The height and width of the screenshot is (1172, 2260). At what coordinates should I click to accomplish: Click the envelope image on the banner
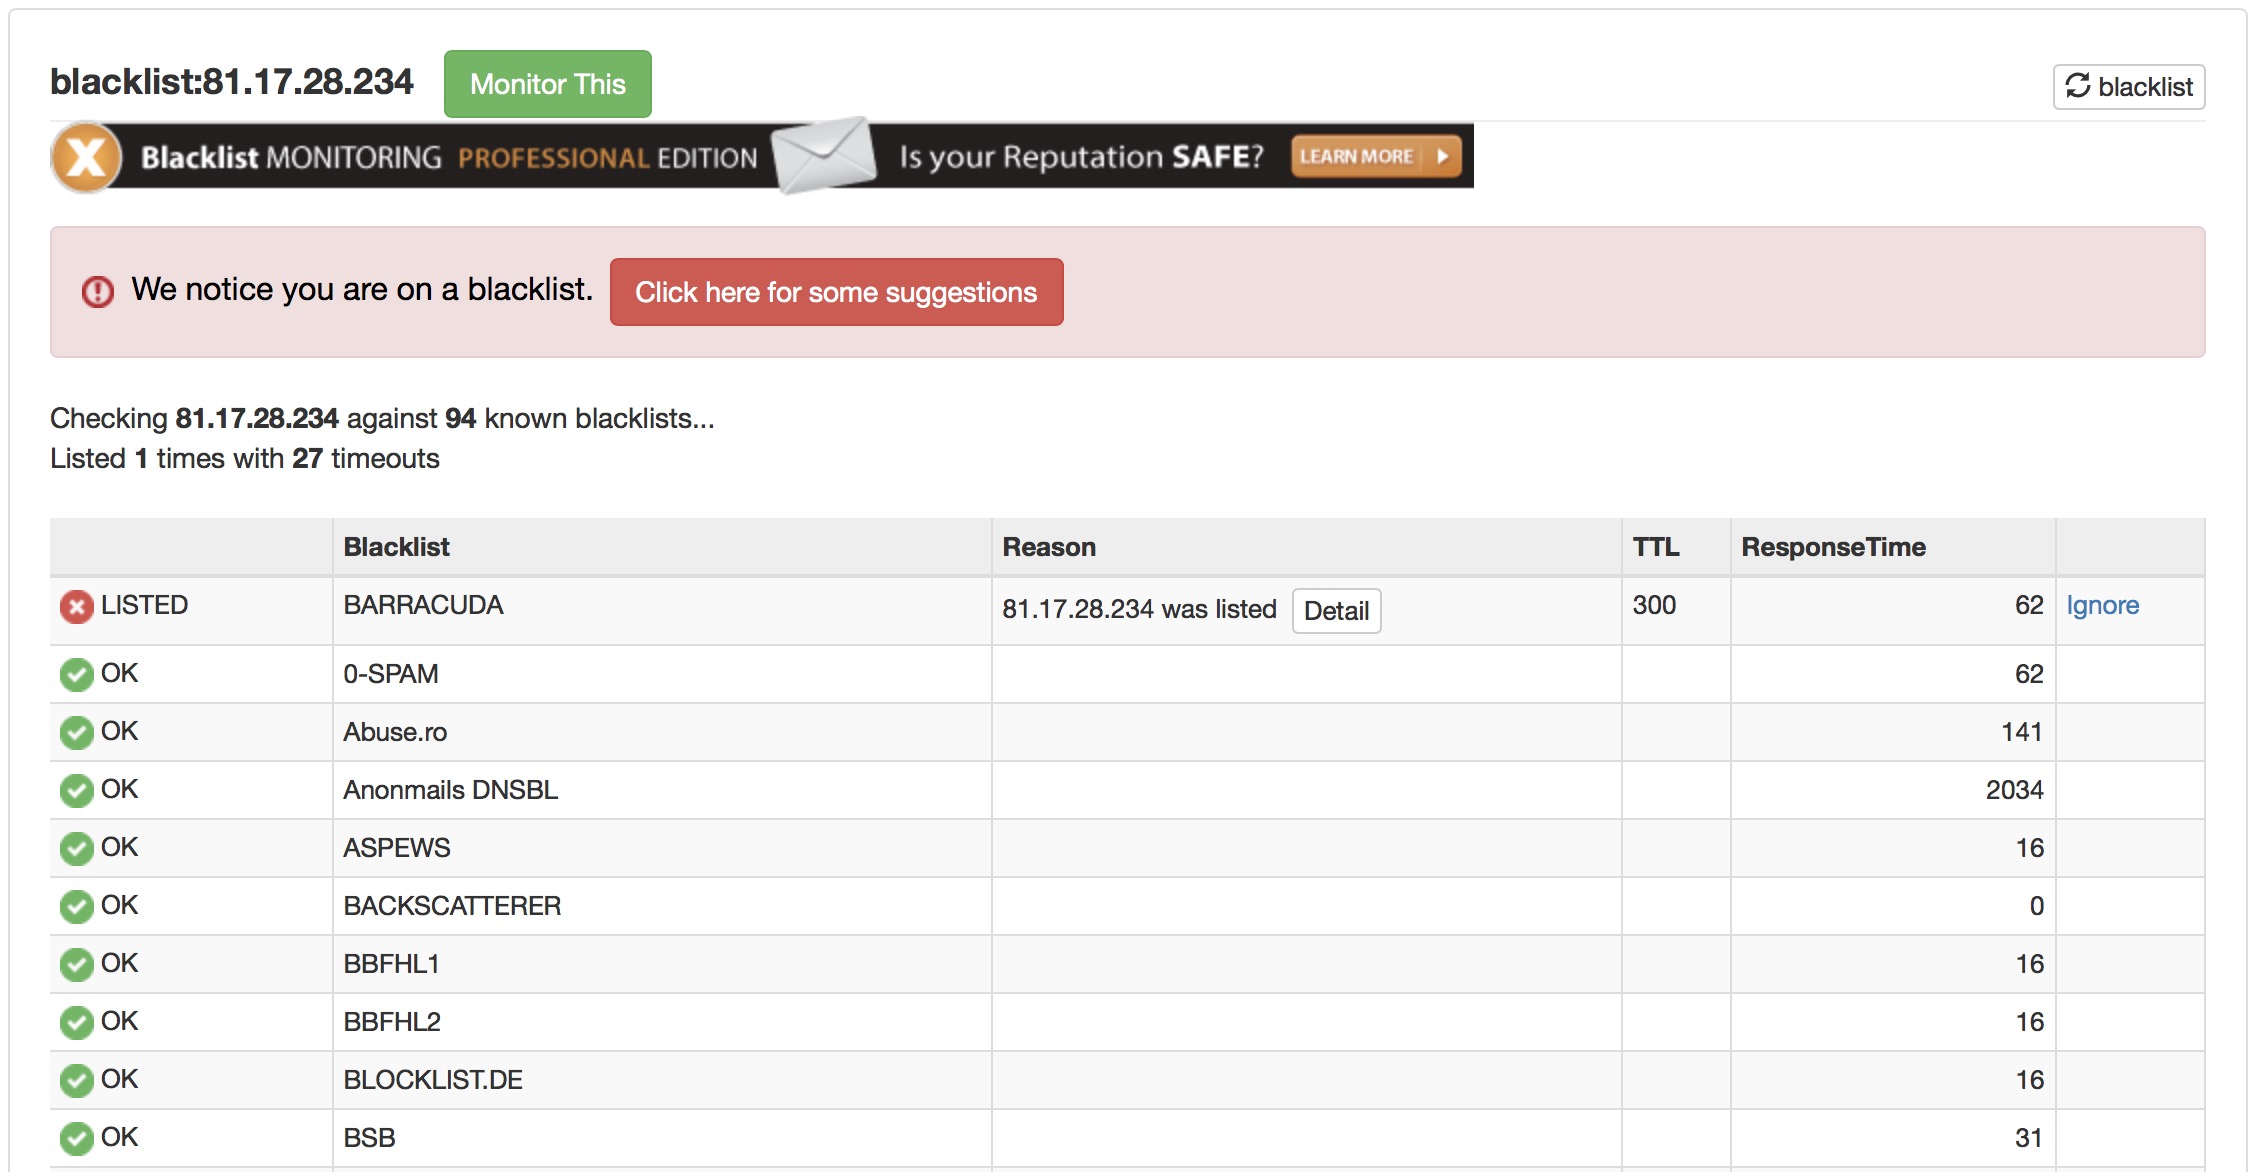pos(824,155)
